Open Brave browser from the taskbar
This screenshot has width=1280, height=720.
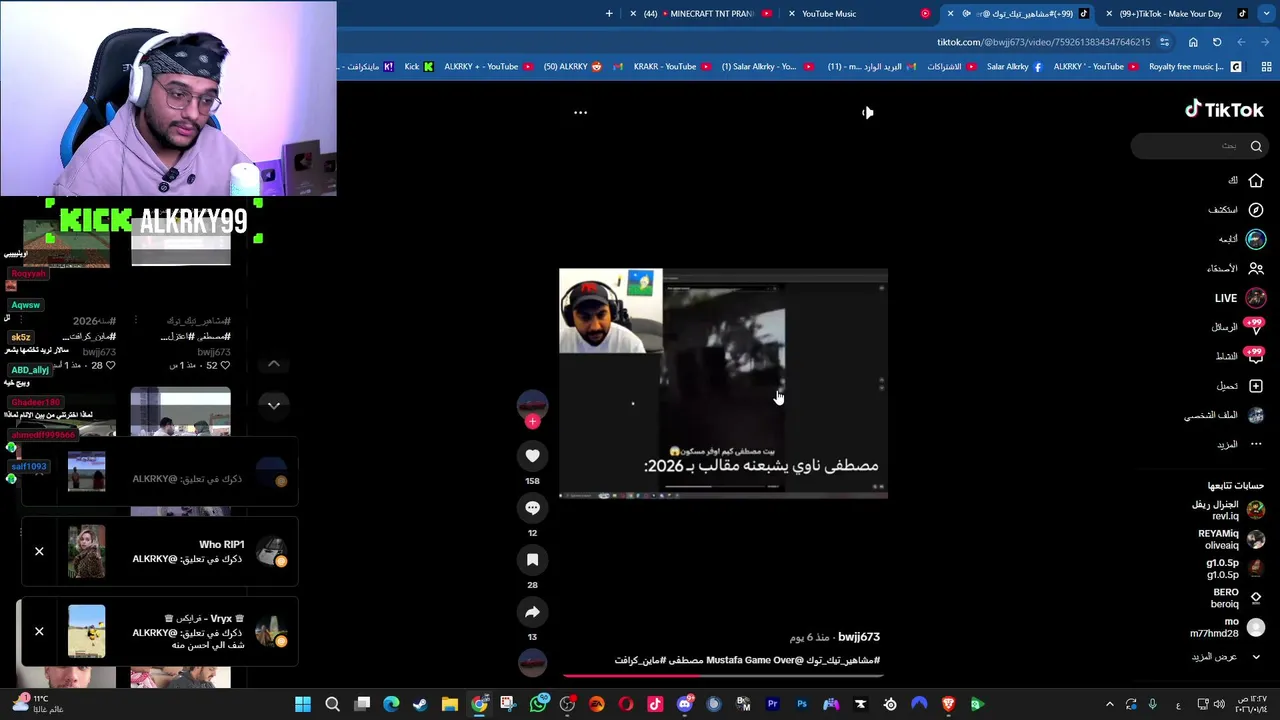948,704
